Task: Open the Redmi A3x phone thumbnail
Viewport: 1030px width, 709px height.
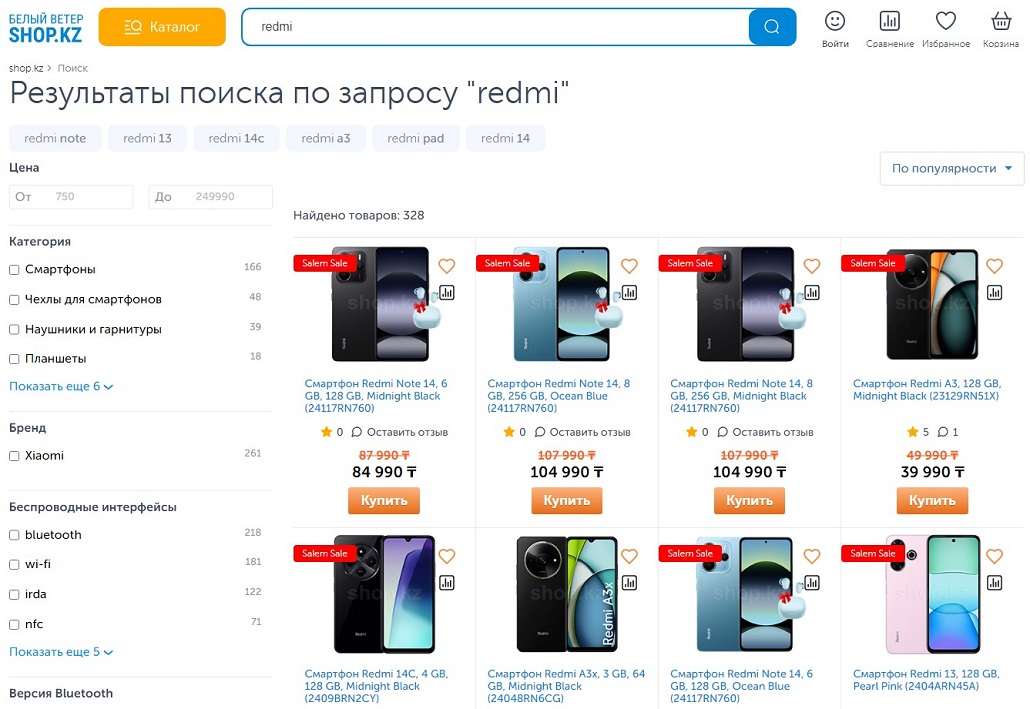Action: point(566,594)
